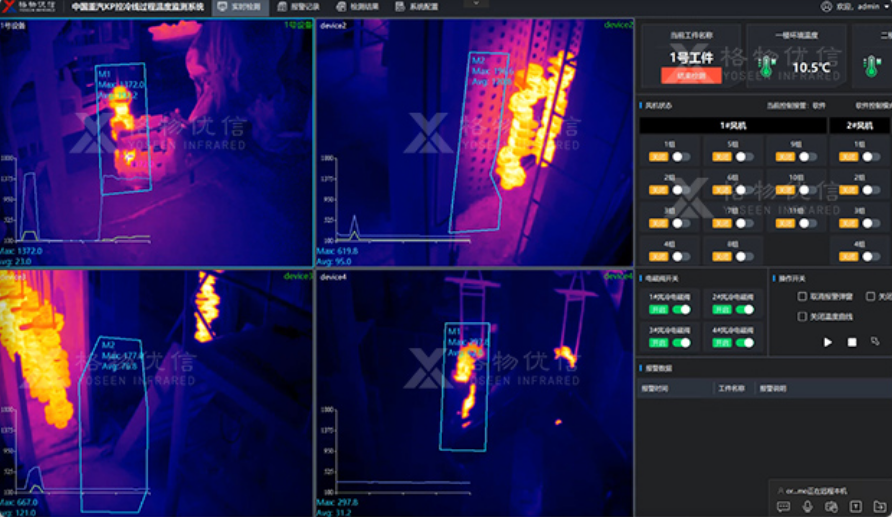The image size is (892, 517).
Task: Click the screen switch icon in remote bar
Action: tap(831, 507)
